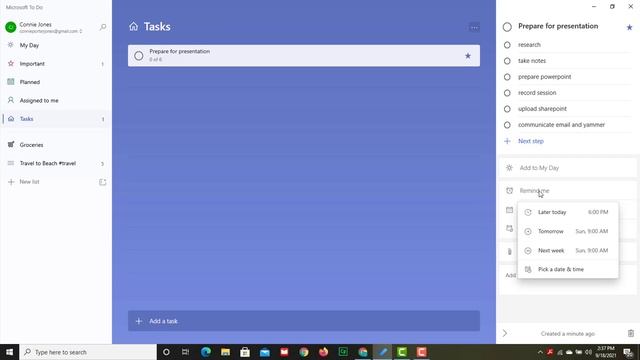The width and height of the screenshot is (640, 360).
Task: Click the due date calendar icon
Action: click(x=509, y=210)
